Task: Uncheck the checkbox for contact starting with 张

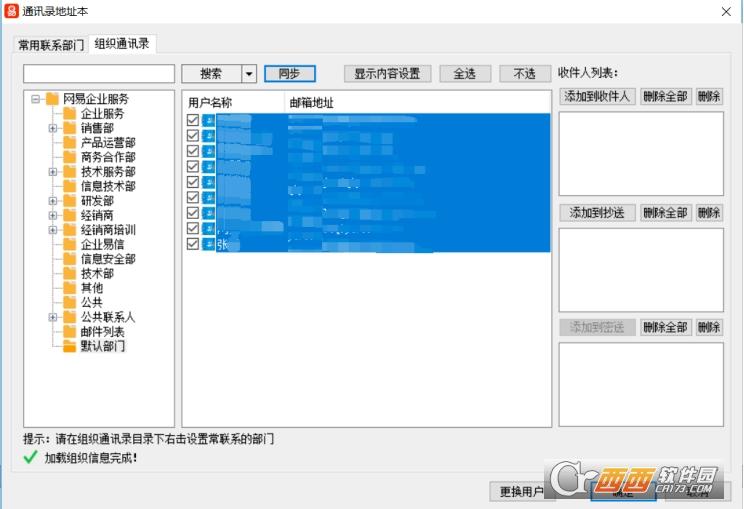Action: click(x=193, y=244)
